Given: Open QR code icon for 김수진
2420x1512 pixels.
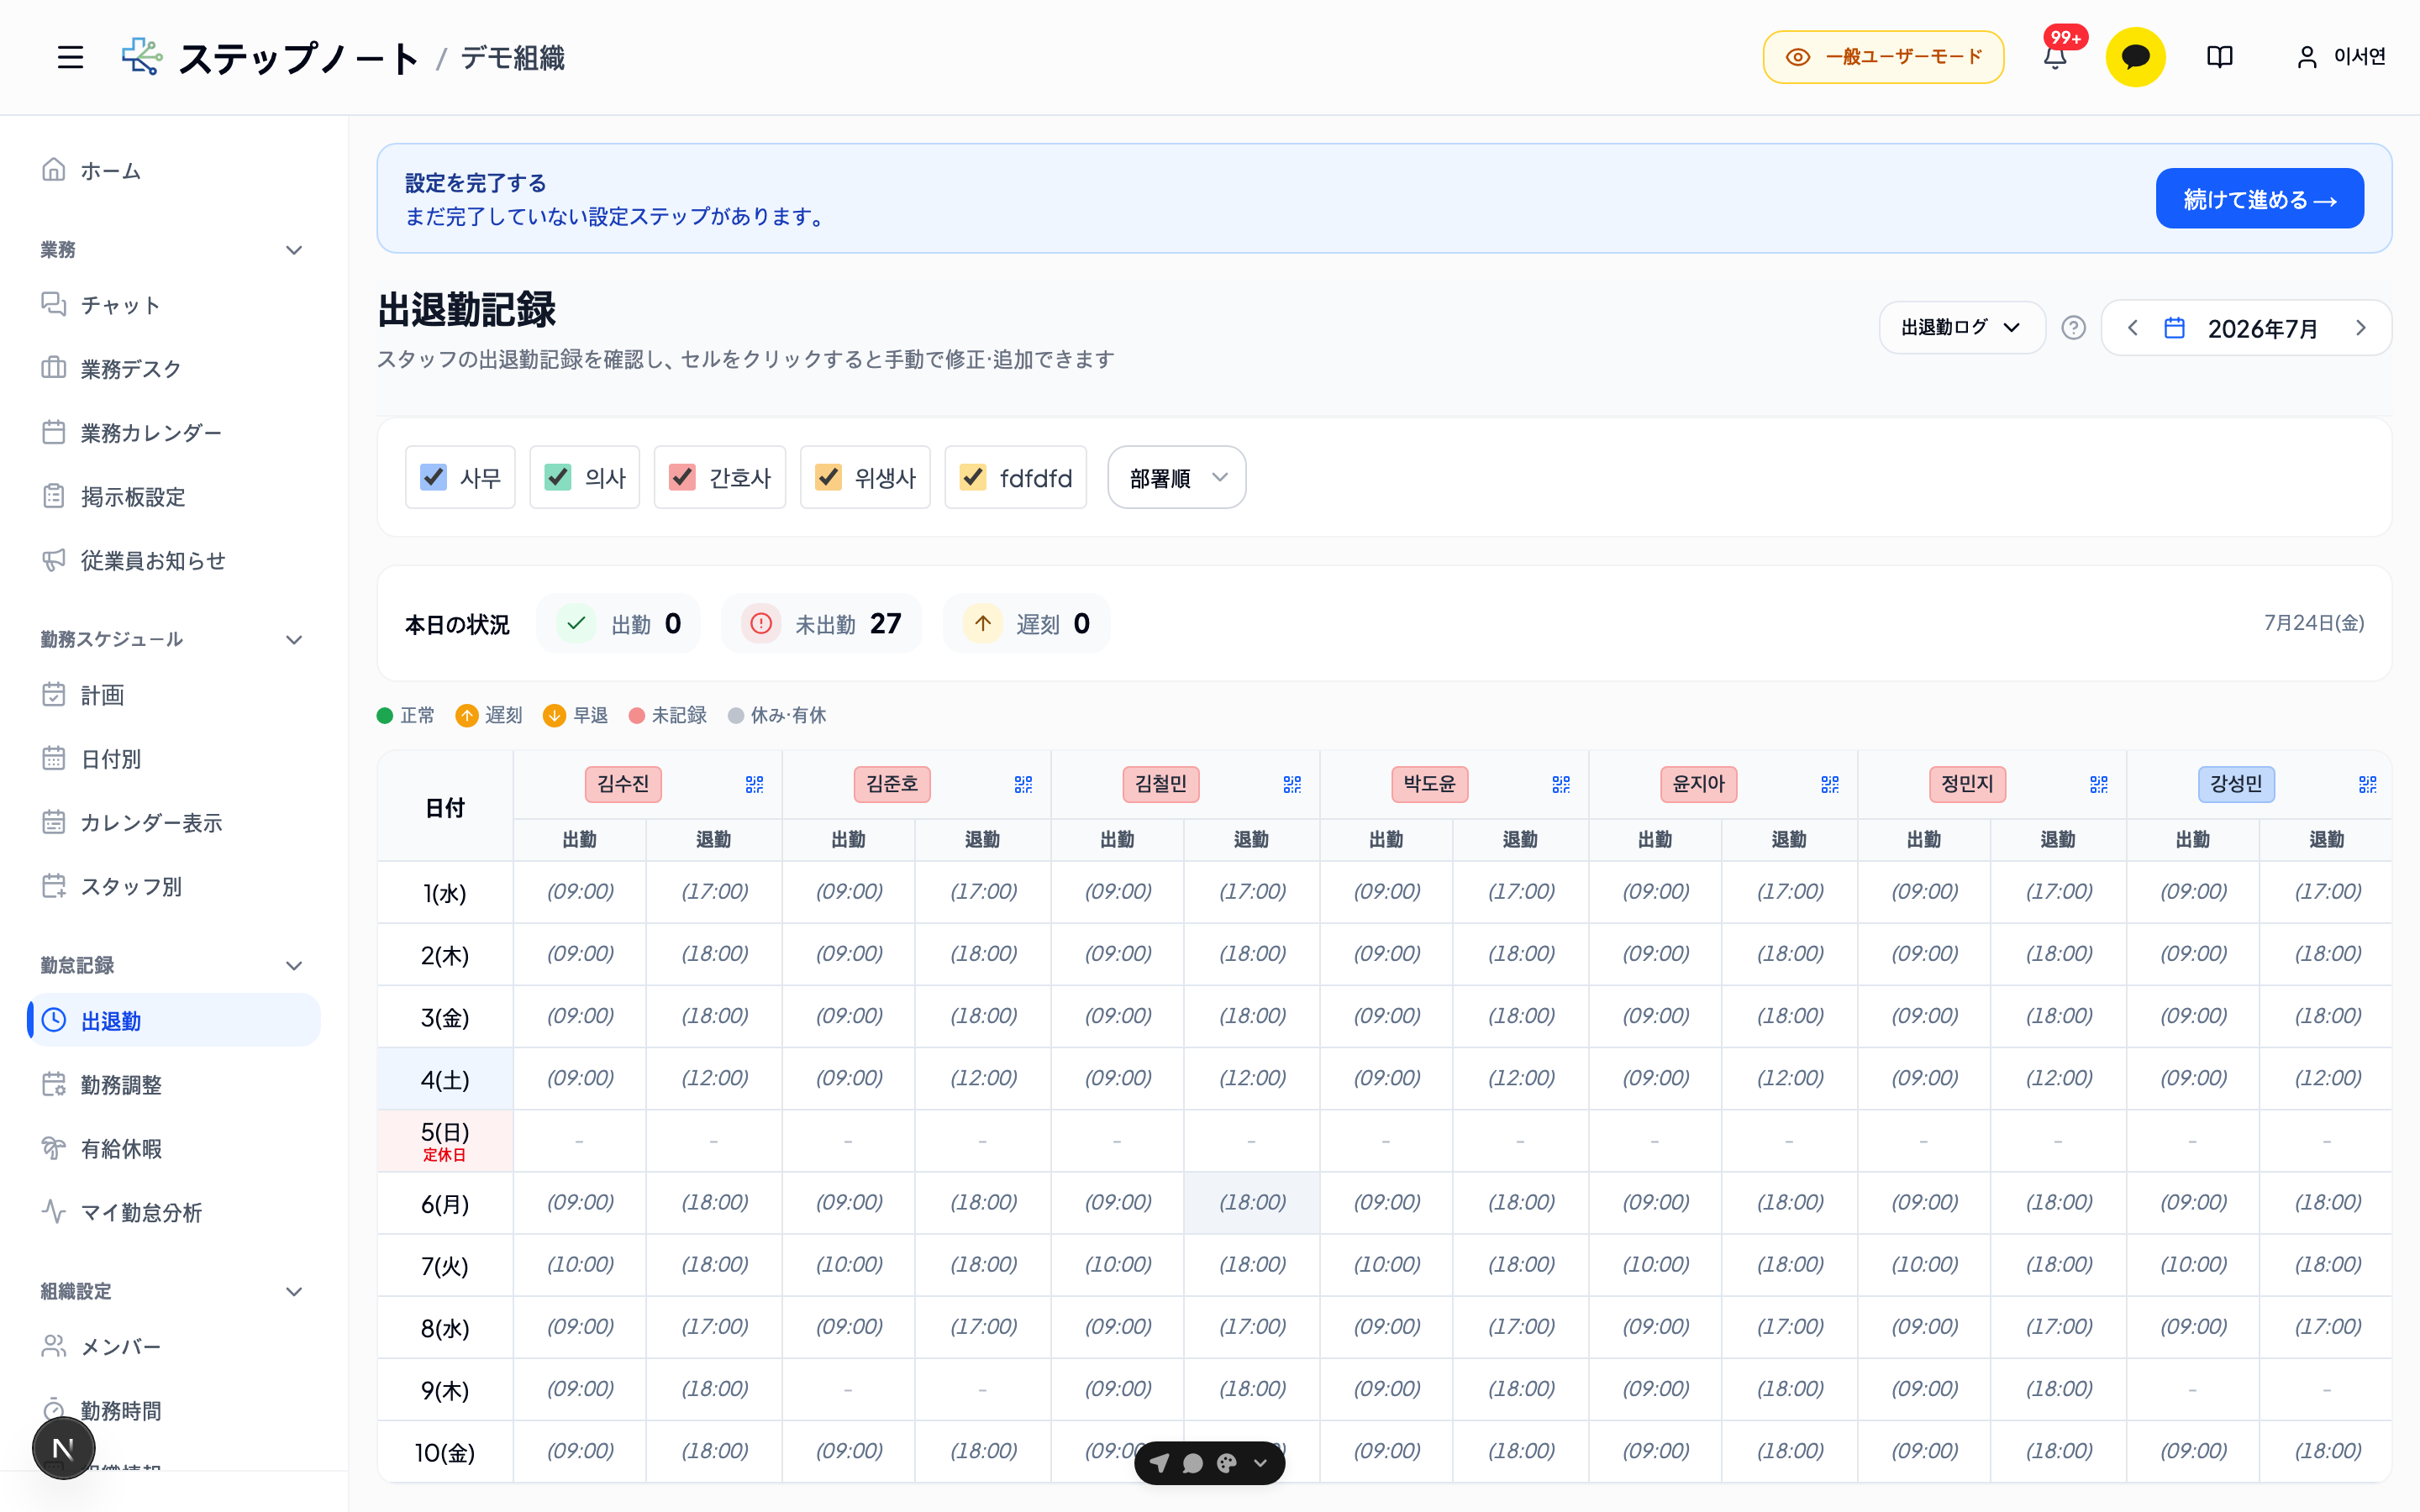Looking at the screenshot, I should (754, 784).
